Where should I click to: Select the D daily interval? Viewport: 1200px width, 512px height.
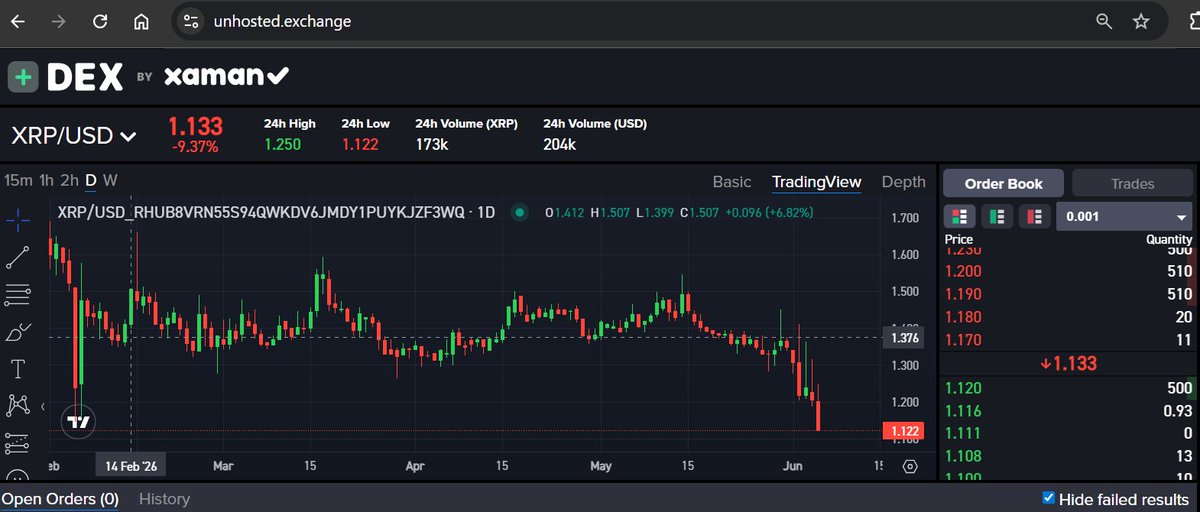coord(90,180)
